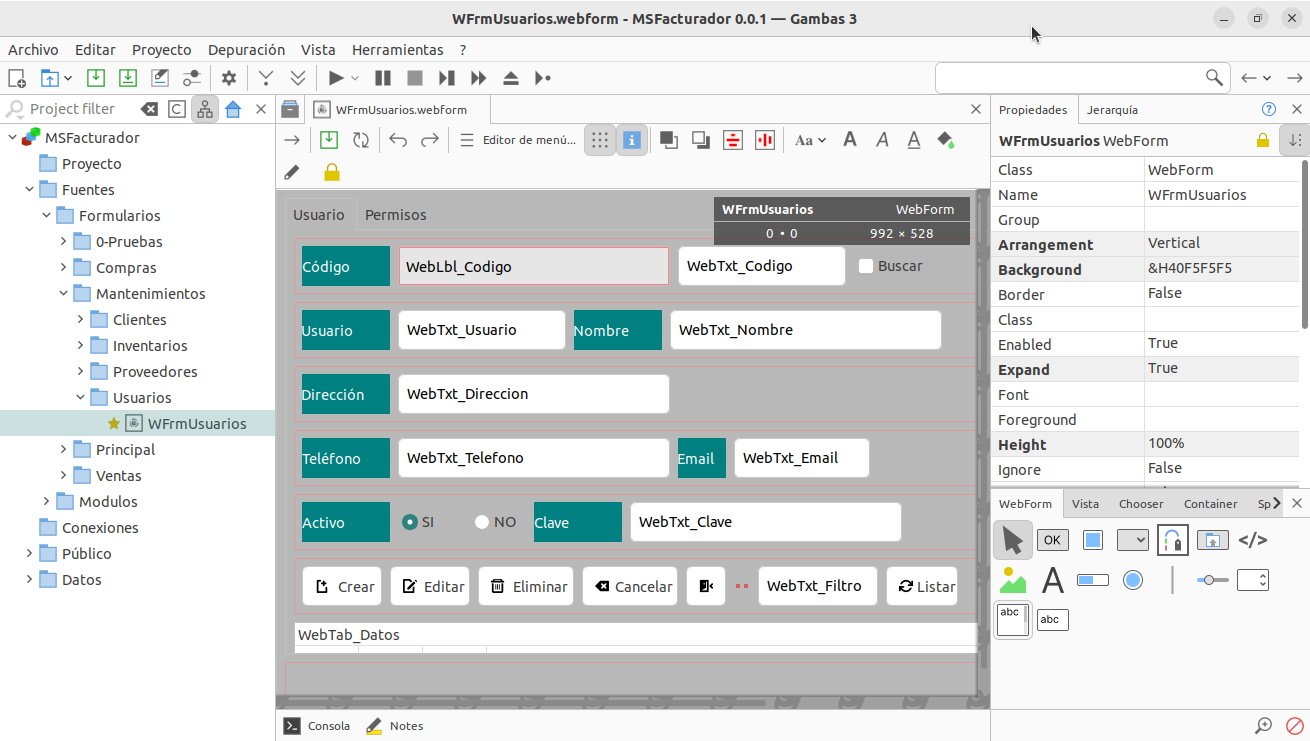Click the blue house icon in project panel

pos(233,109)
